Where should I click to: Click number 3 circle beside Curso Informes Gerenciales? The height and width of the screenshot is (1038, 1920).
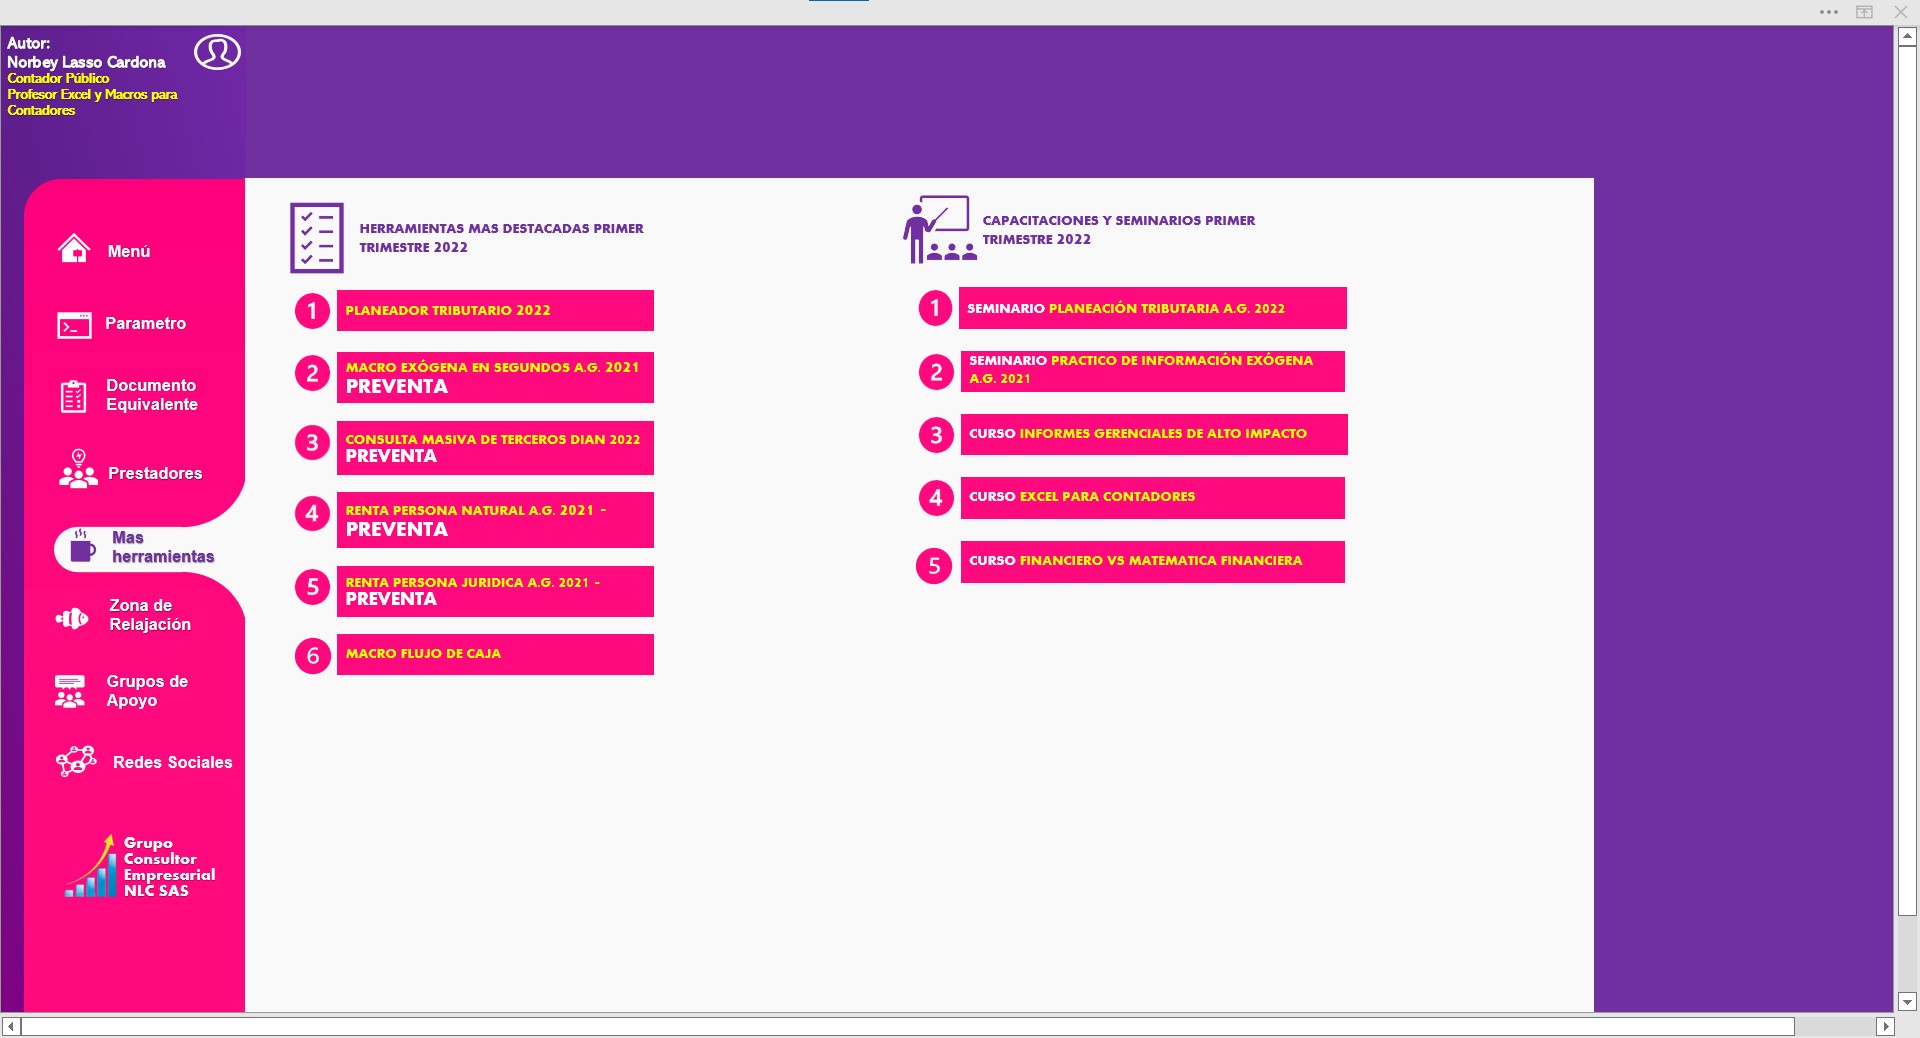coord(936,435)
